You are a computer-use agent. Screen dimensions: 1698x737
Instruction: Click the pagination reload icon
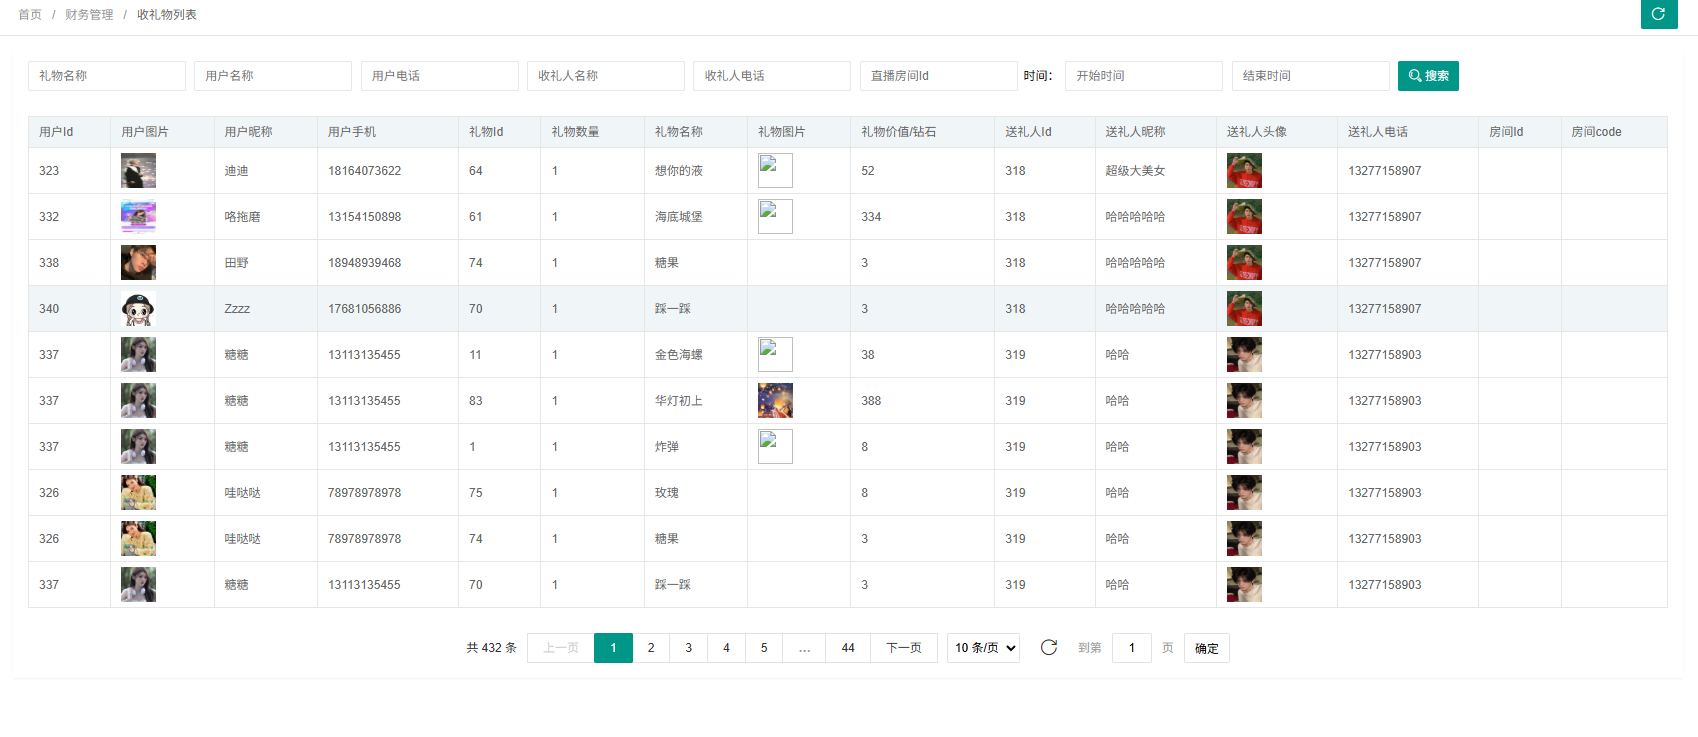tap(1048, 648)
